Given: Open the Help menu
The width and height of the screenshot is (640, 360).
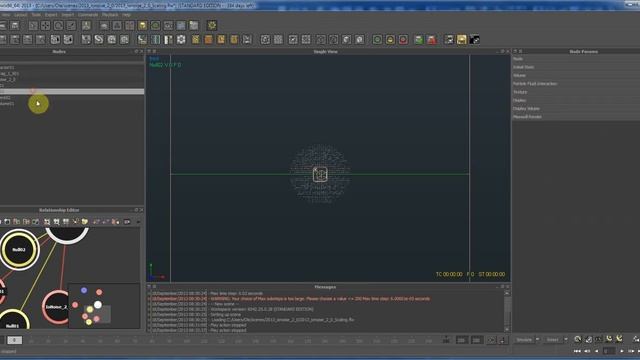Looking at the screenshot, I should (127, 15).
